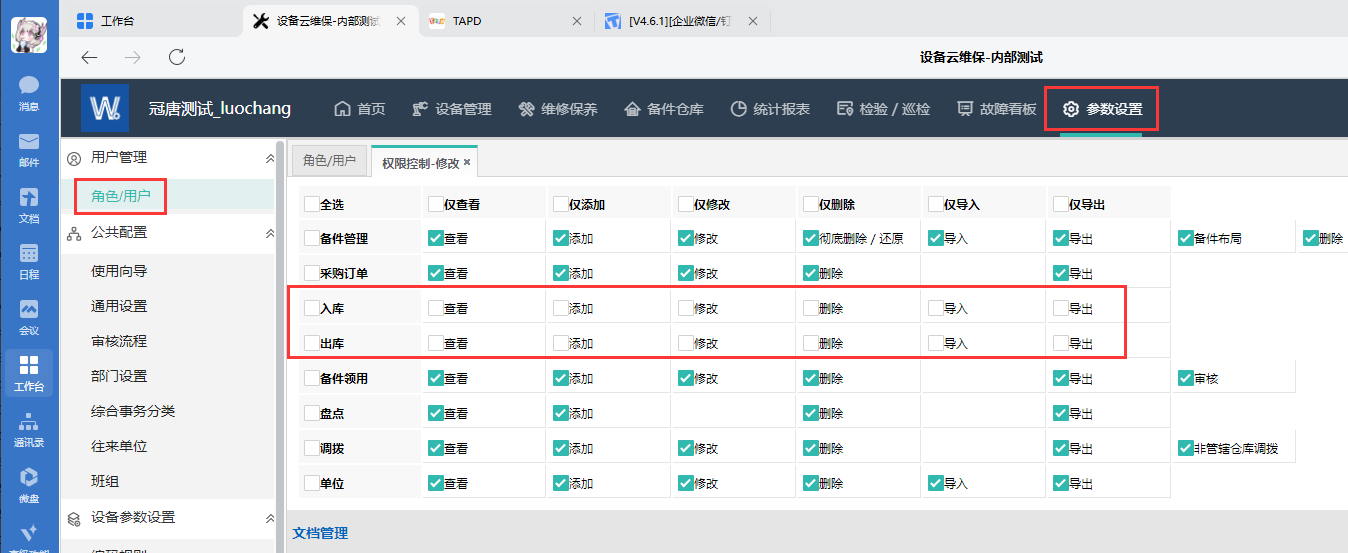The image size is (1348, 553).
Task: Check the 入库 row checkbox
Action: (x=312, y=308)
